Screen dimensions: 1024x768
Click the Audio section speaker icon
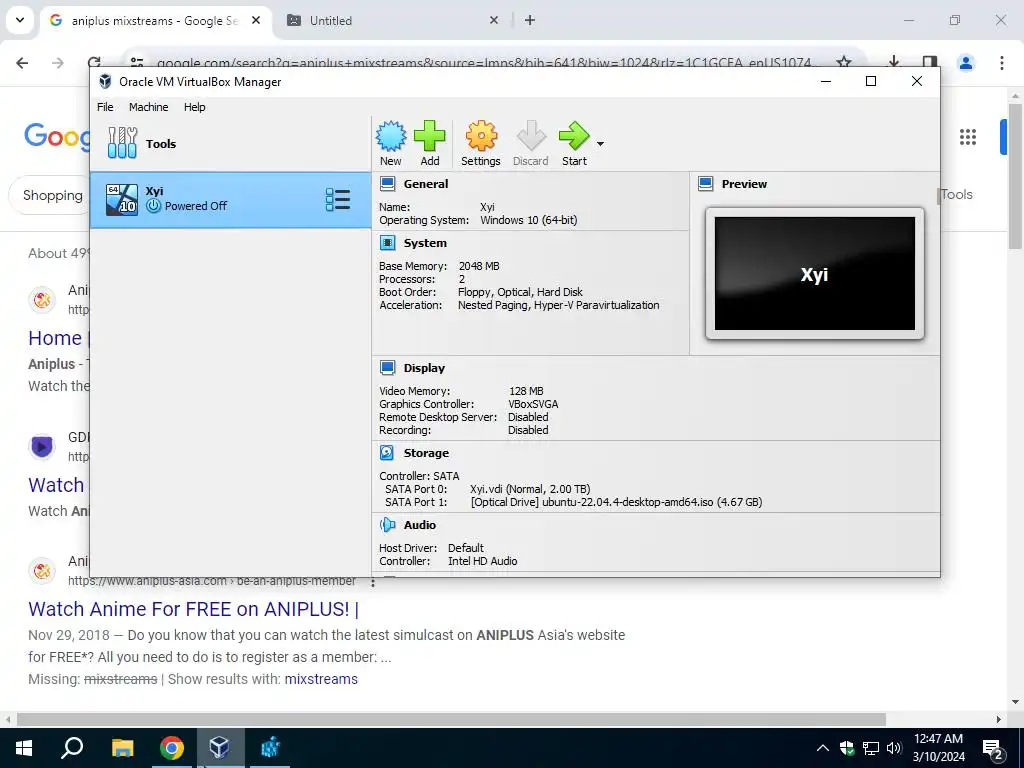[x=387, y=525]
